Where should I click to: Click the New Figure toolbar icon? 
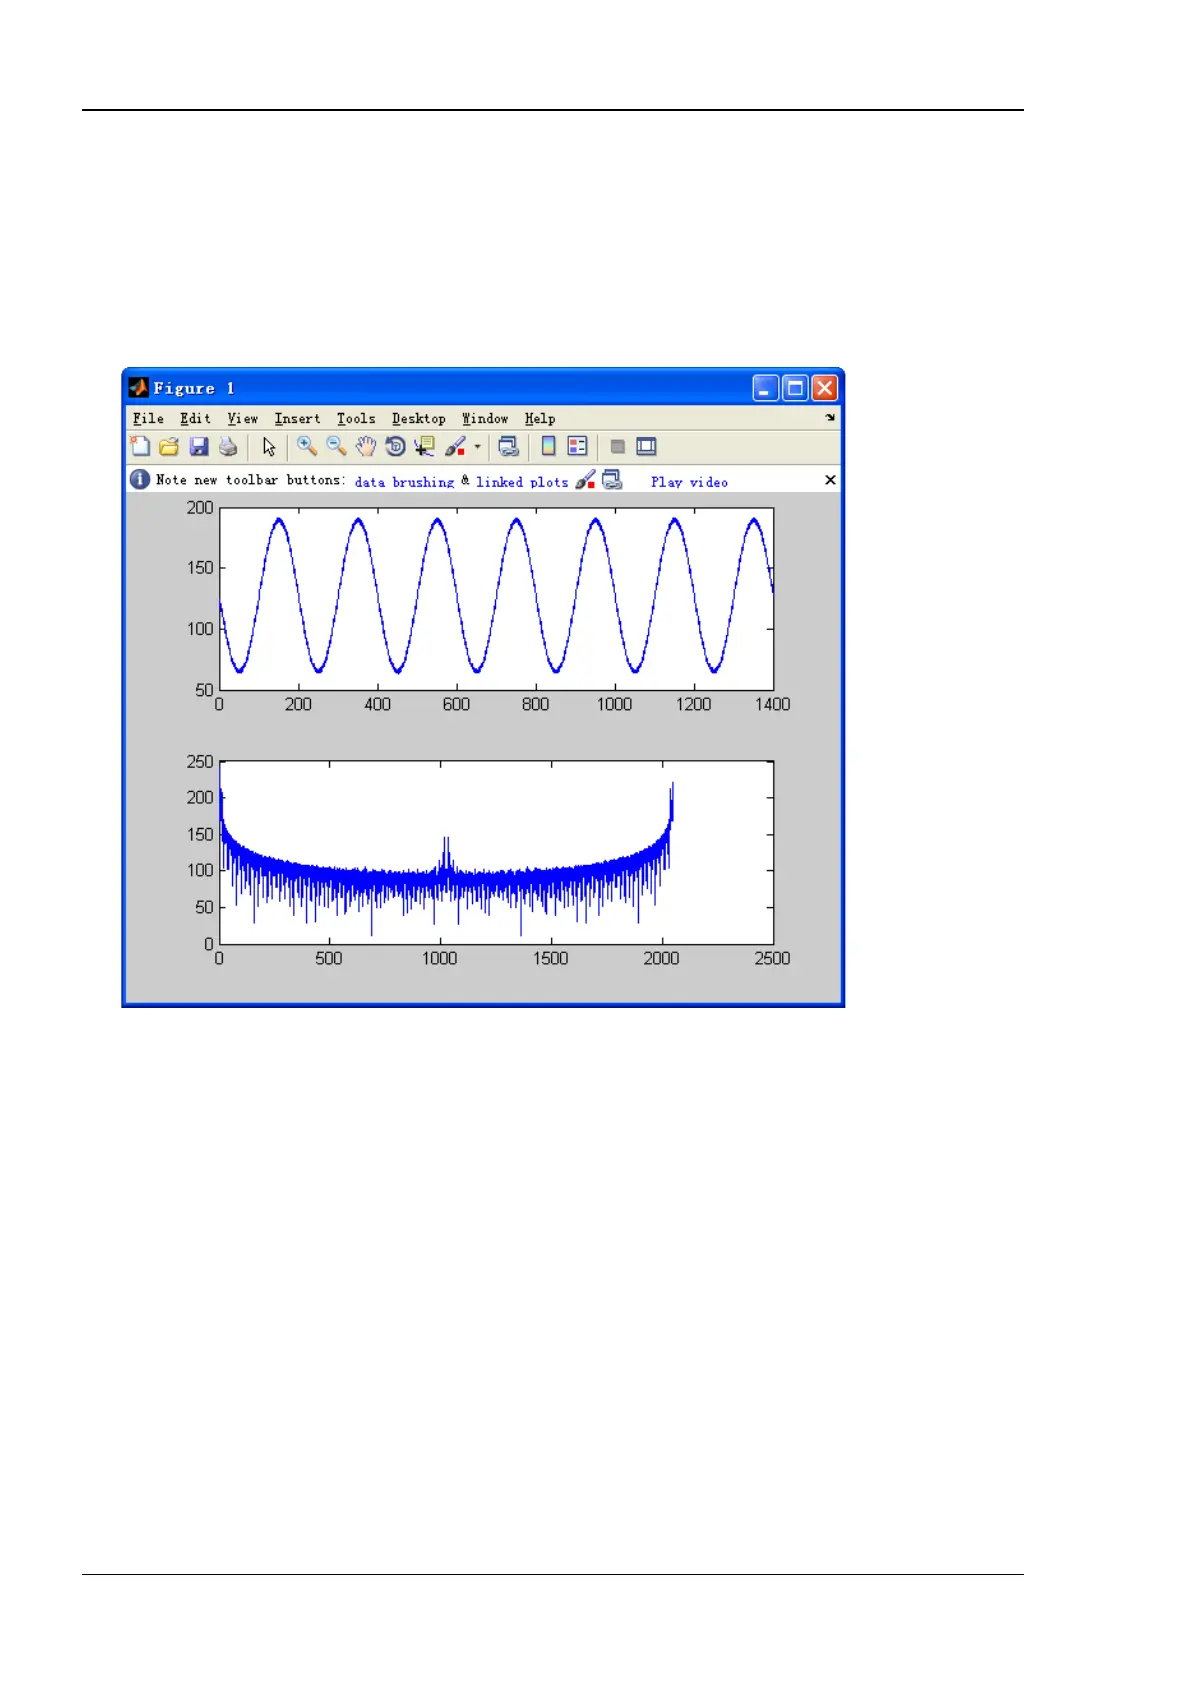pos(140,447)
